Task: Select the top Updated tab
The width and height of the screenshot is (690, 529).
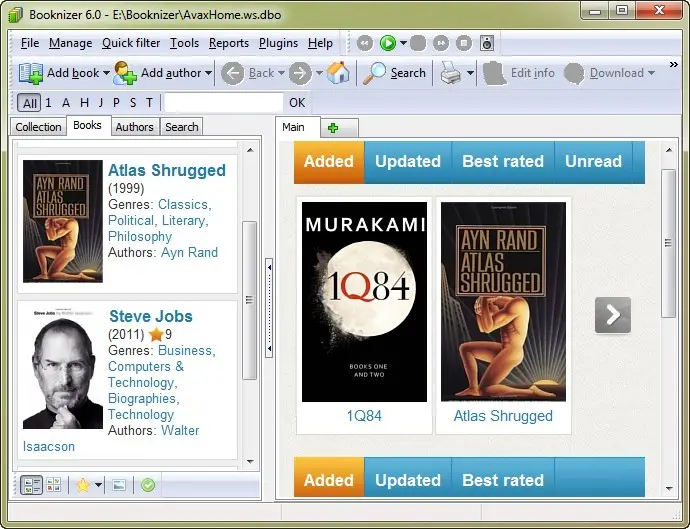Action: 408,161
